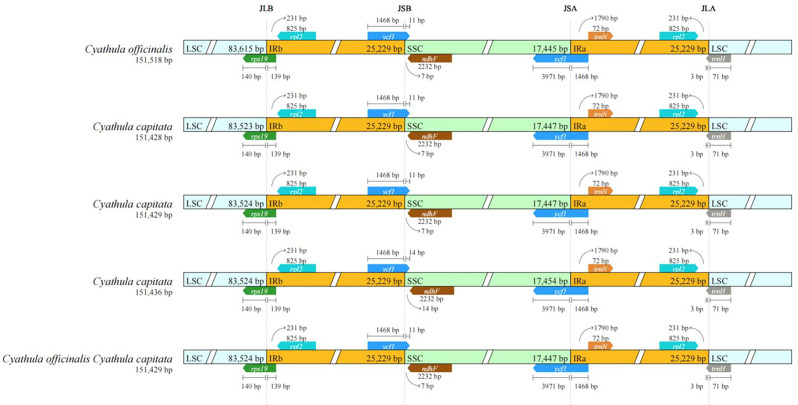Click the JSB junction heading
Screen dimensions: 798x405
click(x=405, y=8)
